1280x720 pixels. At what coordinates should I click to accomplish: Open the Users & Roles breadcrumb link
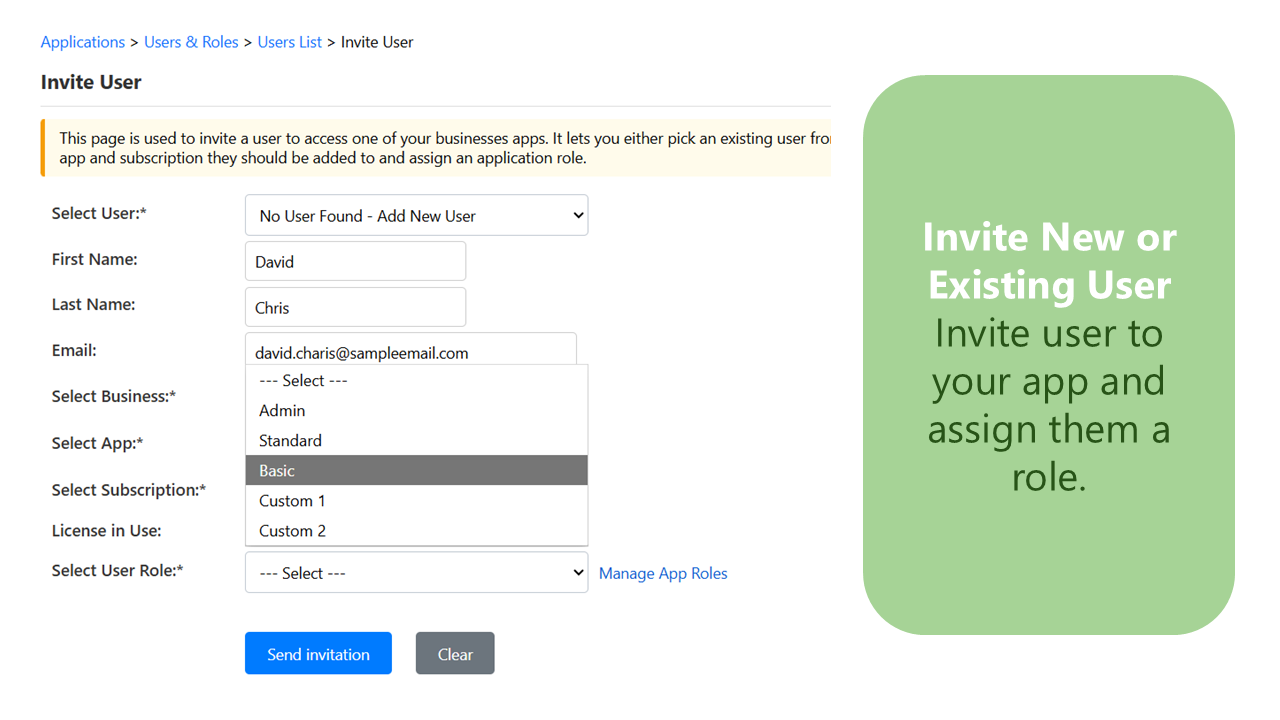(191, 42)
